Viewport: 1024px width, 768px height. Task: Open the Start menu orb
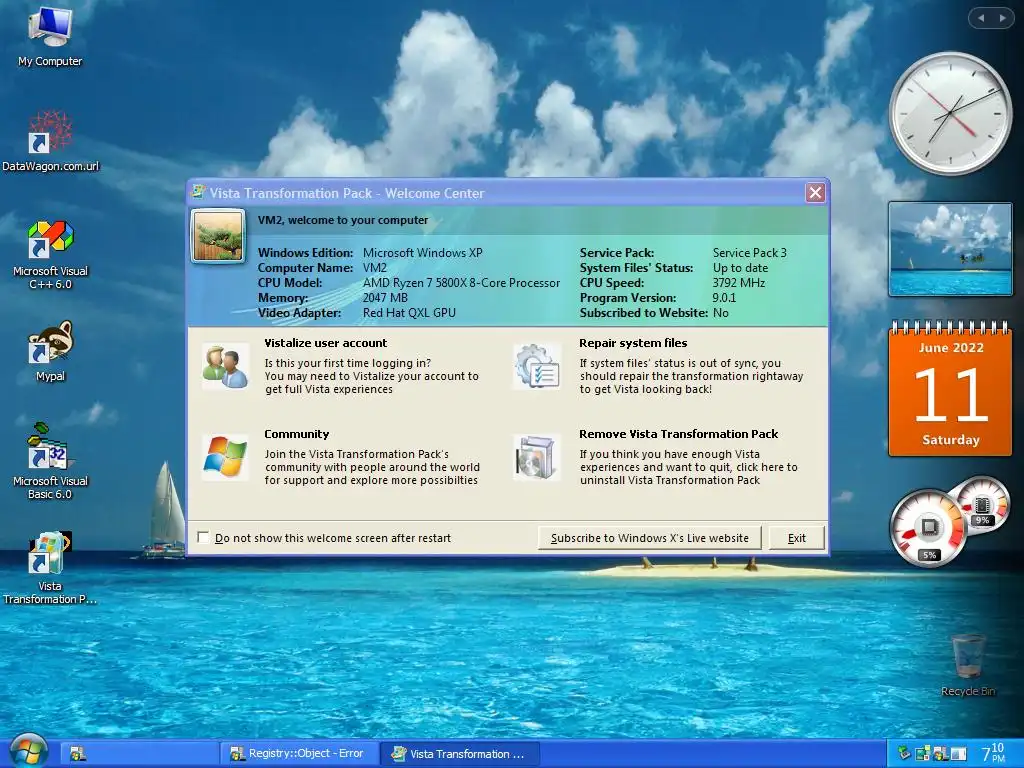[x=29, y=751]
